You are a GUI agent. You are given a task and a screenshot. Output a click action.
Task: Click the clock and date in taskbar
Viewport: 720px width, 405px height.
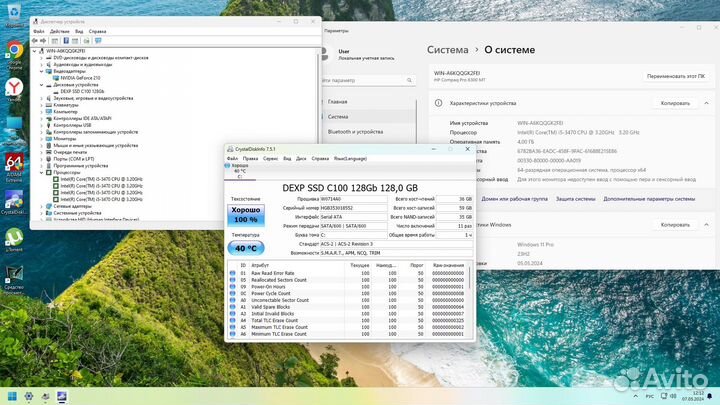click(x=693, y=396)
